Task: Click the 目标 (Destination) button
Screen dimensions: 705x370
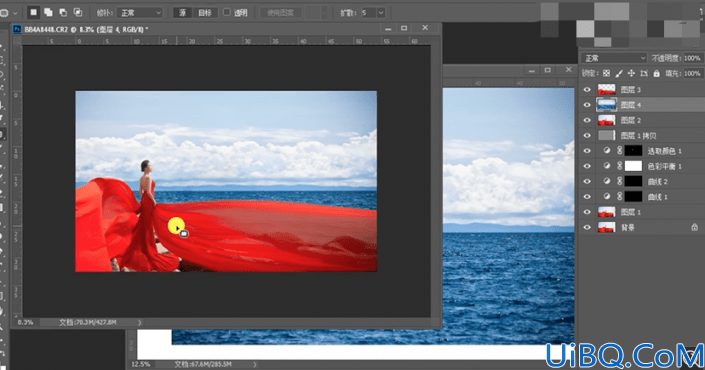Action: [x=205, y=13]
